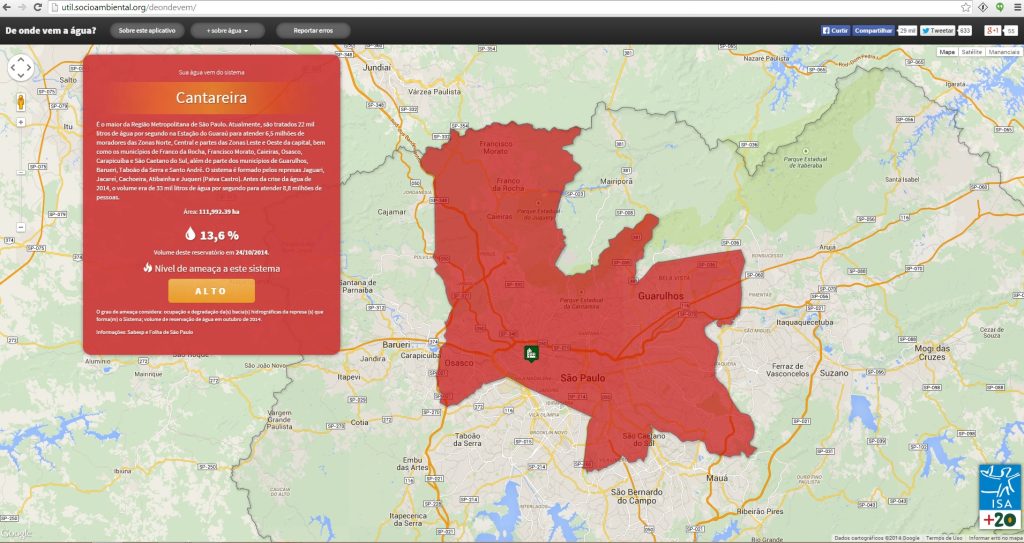The image size is (1024, 543).
Task: Click the ISA +20 logo
Action: 999,497
